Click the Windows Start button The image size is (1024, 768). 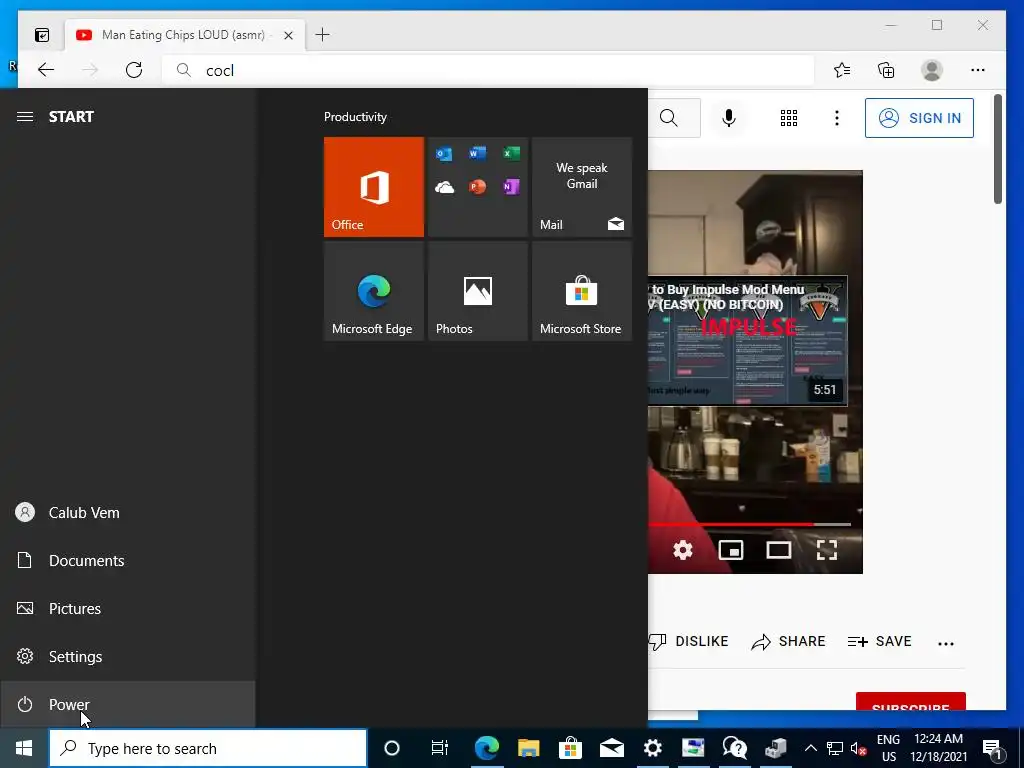24,748
